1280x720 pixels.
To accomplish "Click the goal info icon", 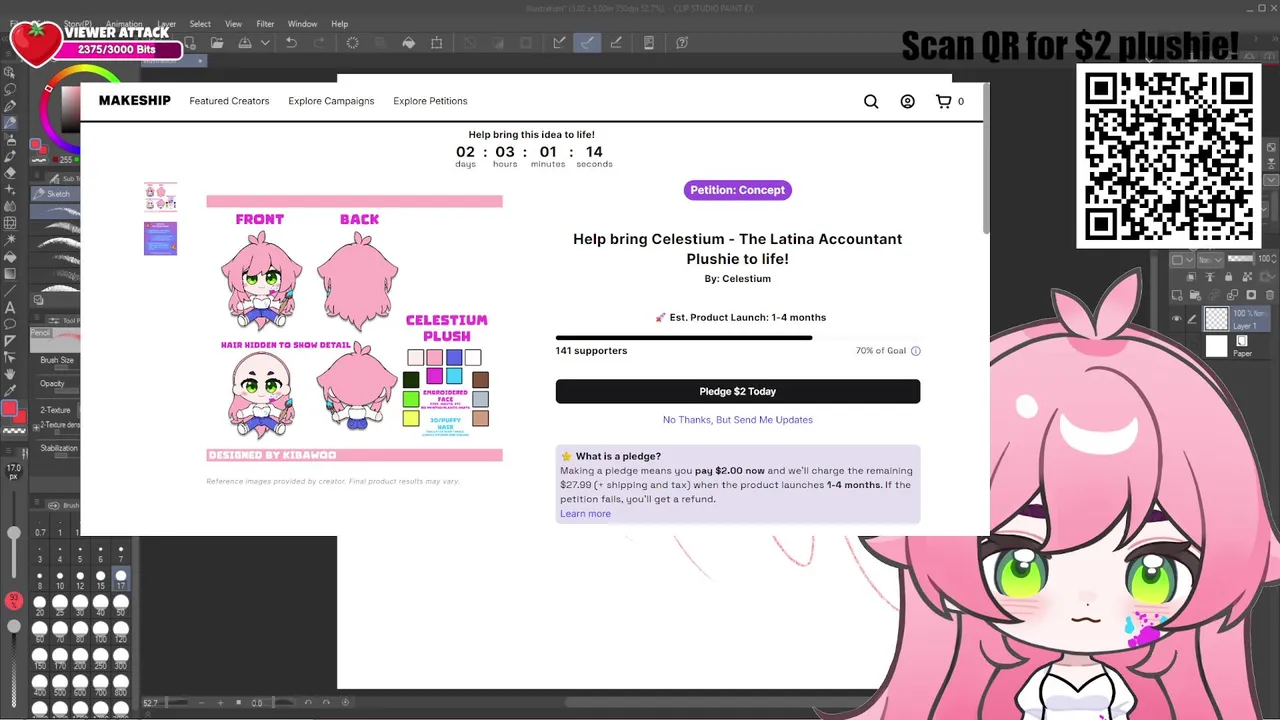I will click(915, 351).
